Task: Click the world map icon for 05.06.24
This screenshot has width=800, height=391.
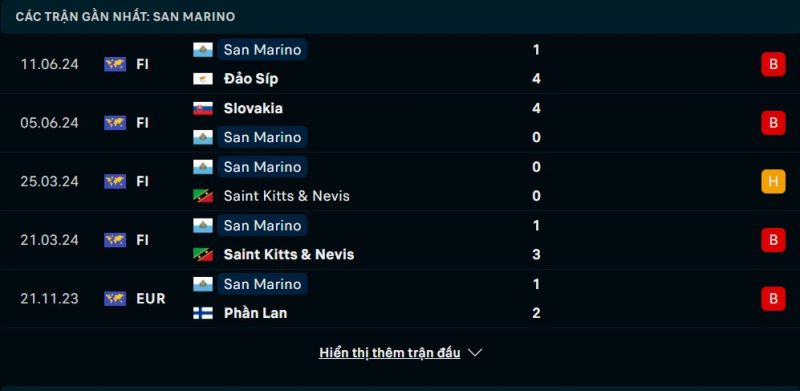Action: click(x=115, y=123)
